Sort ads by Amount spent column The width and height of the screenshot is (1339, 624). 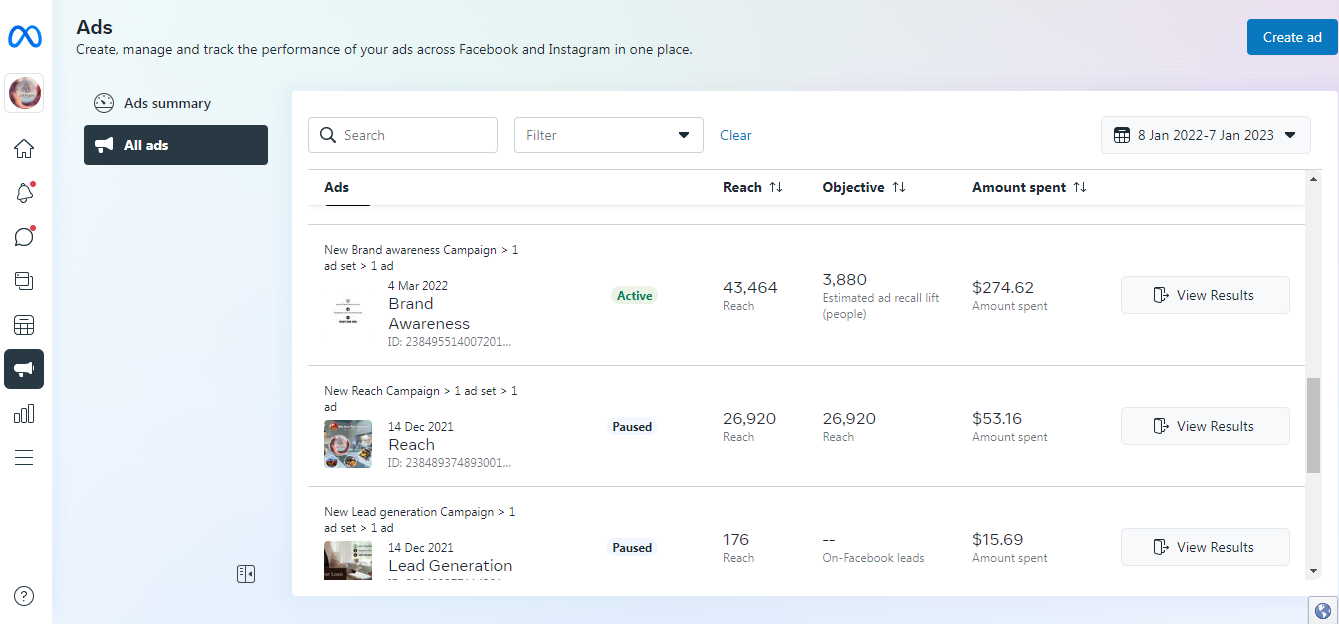coord(1080,188)
